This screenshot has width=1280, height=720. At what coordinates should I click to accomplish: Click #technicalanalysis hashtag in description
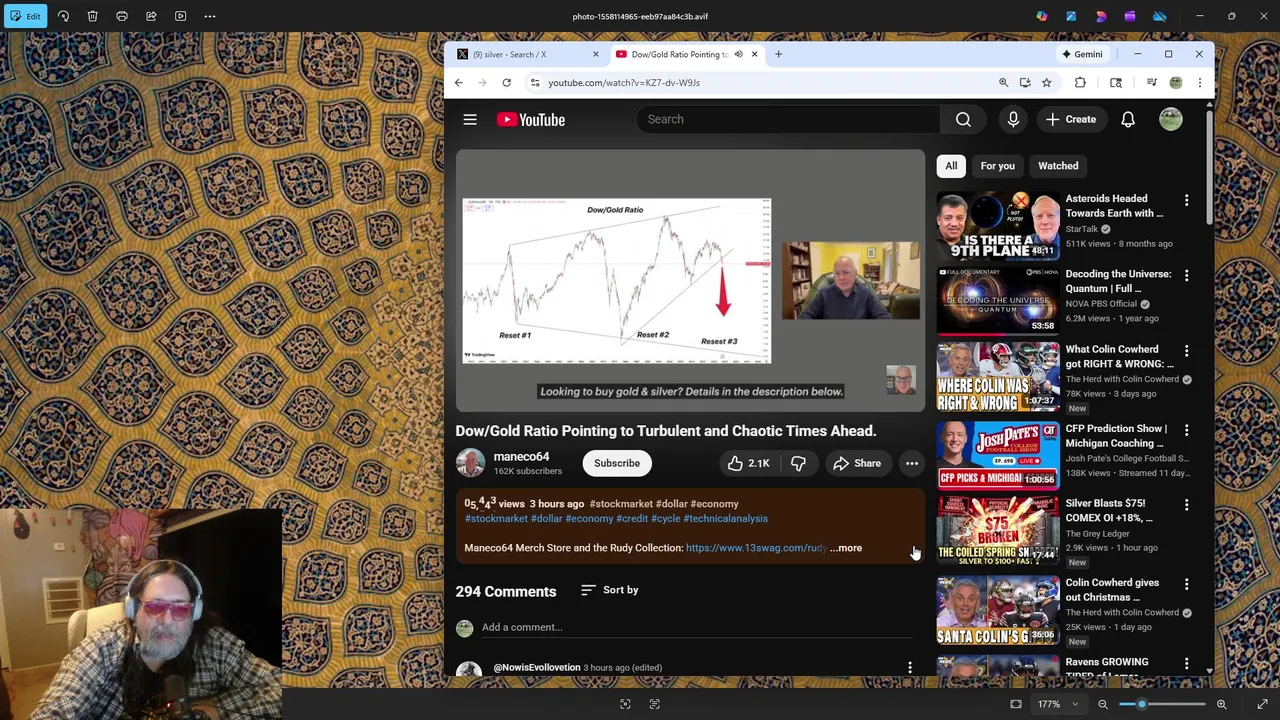tap(725, 519)
